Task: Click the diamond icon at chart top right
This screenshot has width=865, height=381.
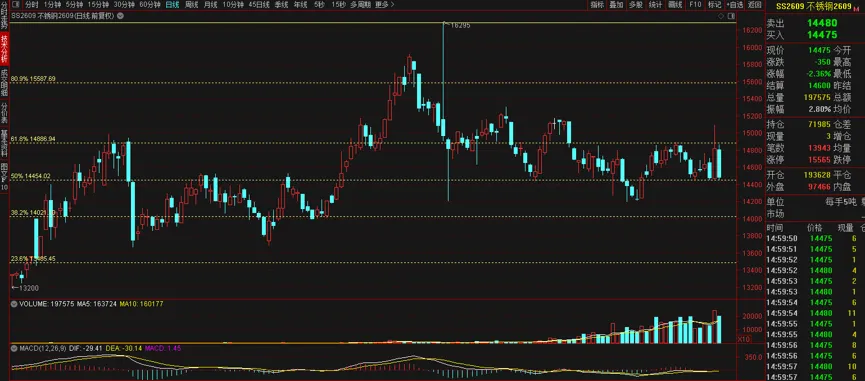Action: click(721, 17)
